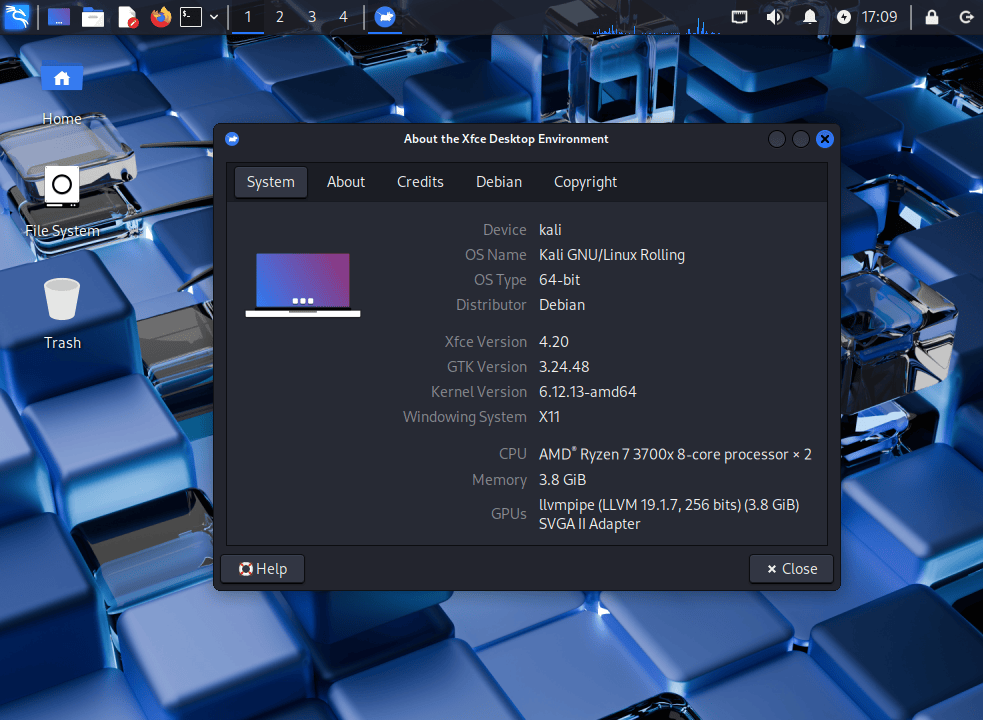Screen dimensions: 983x720
Task: Open the Kali applications menu
Action: click(x=17, y=16)
